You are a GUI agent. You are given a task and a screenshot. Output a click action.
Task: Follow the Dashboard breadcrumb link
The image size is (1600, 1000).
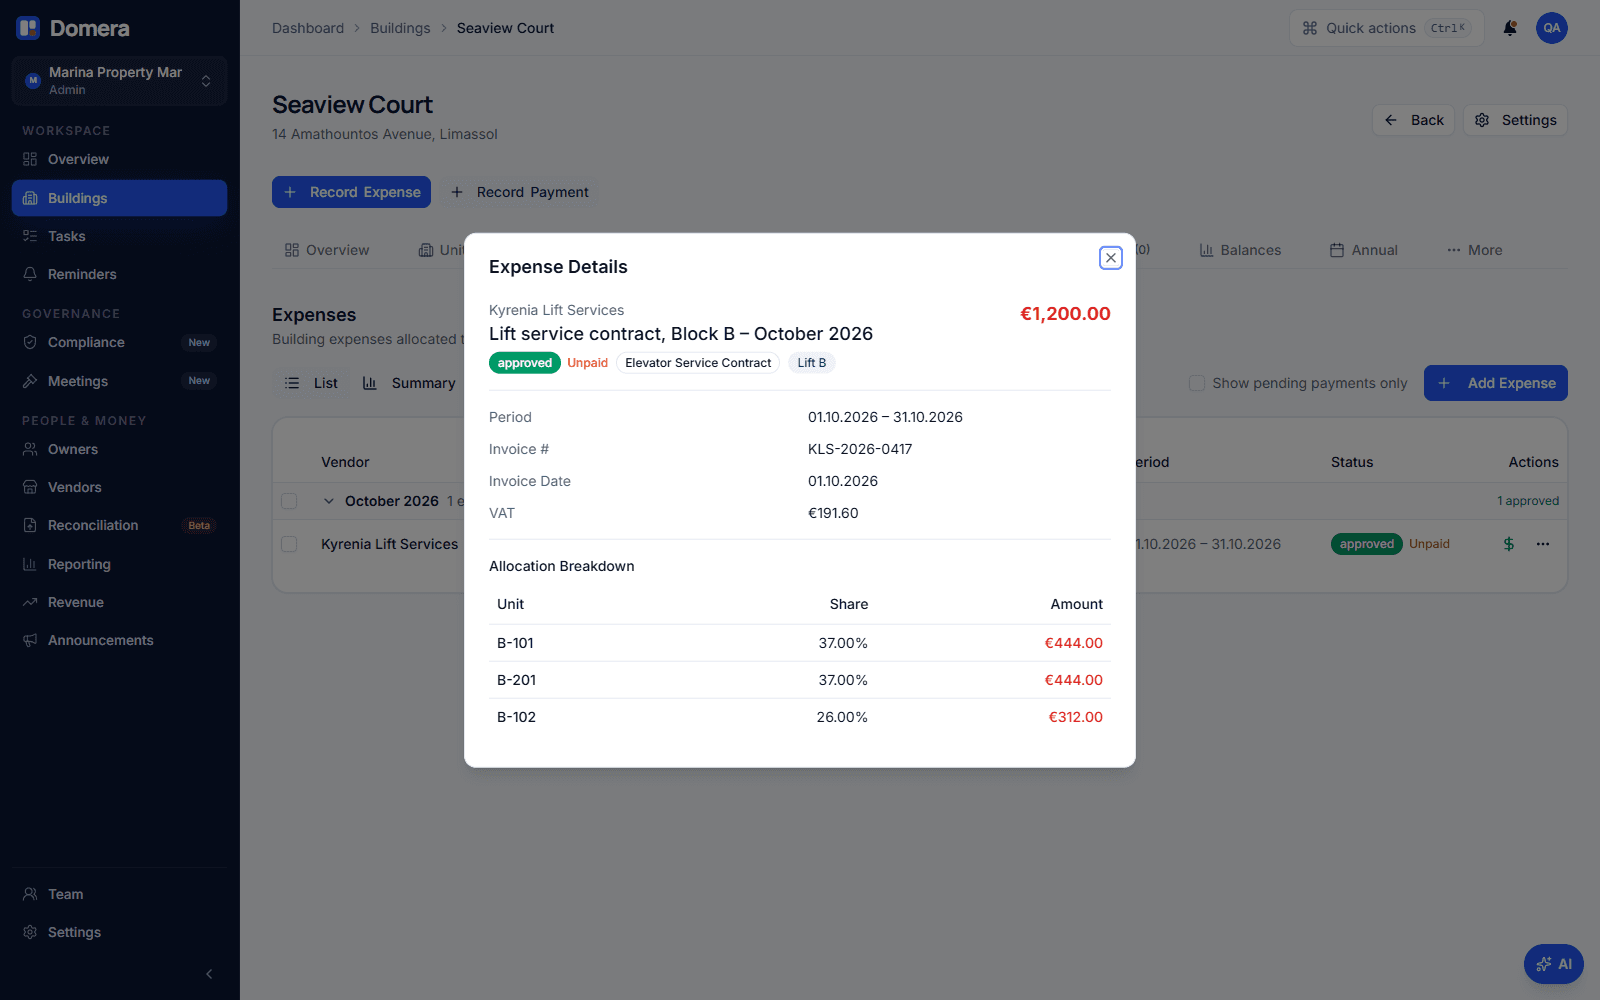coord(308,28)
